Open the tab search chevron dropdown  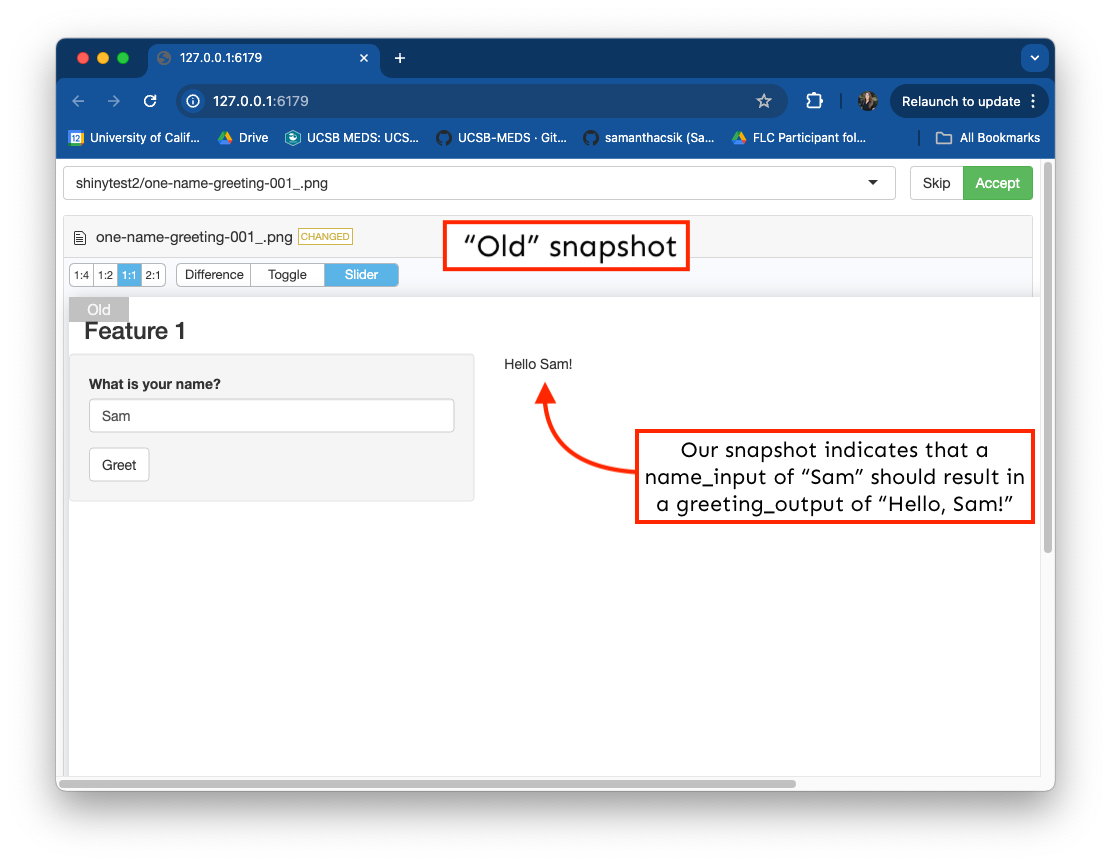[1034, 58]
